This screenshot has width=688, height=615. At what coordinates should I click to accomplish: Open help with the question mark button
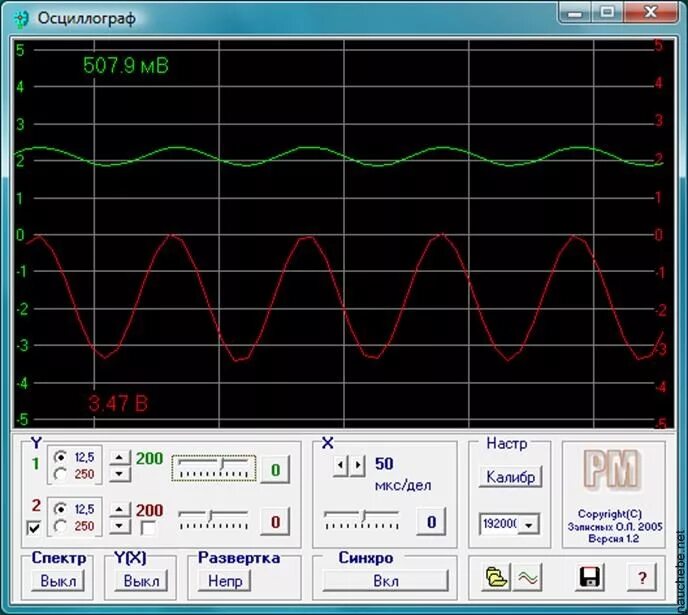click(642, 577)
